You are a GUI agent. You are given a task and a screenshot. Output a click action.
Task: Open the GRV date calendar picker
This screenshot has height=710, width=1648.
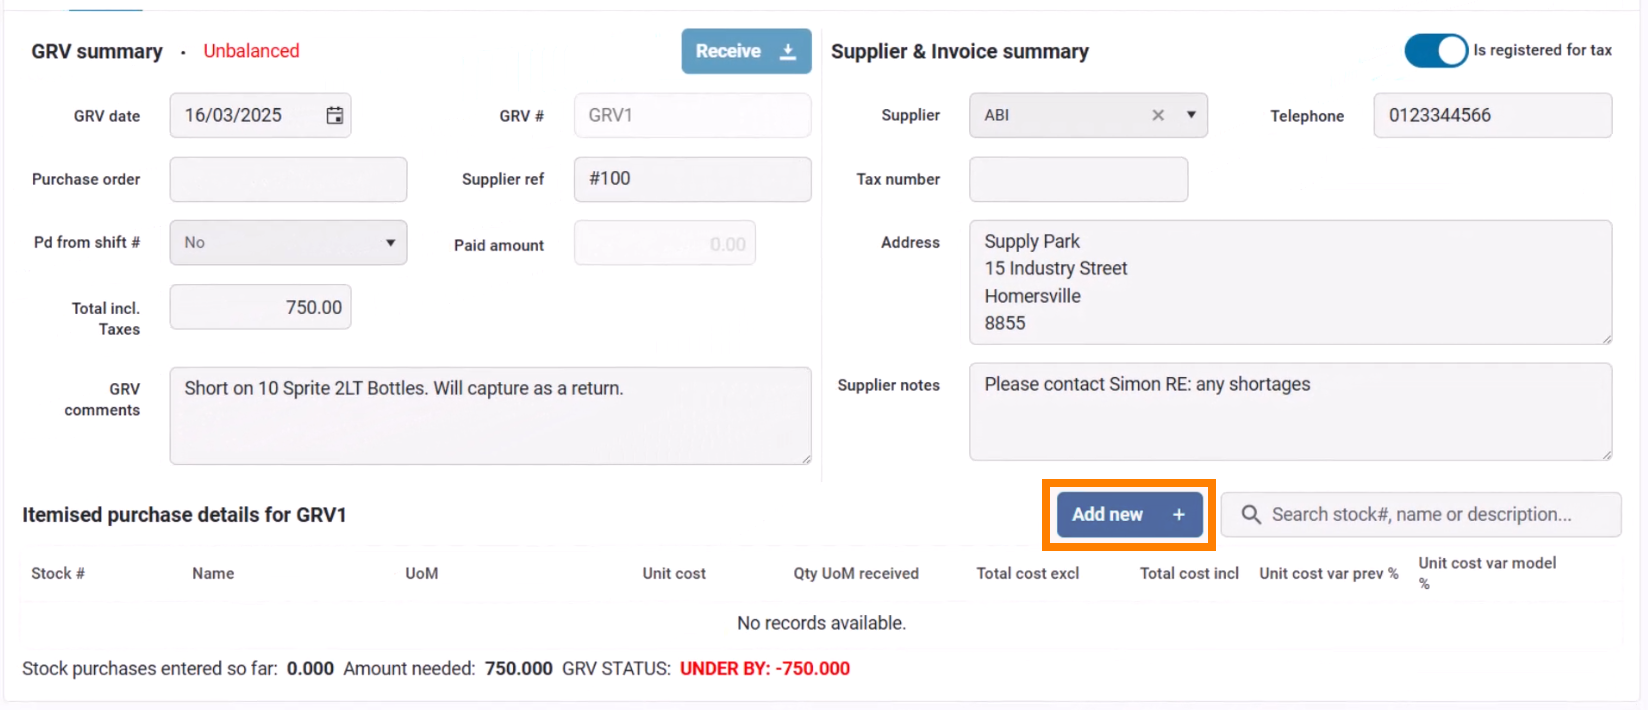pos(335,116)
